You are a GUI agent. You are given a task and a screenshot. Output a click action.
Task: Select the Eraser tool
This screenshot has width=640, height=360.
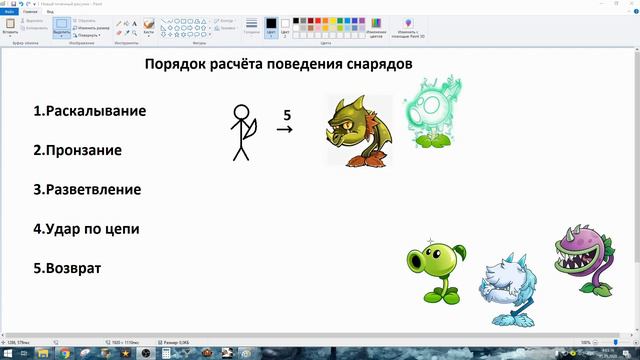pyautogui.click(x=119, y=33)
